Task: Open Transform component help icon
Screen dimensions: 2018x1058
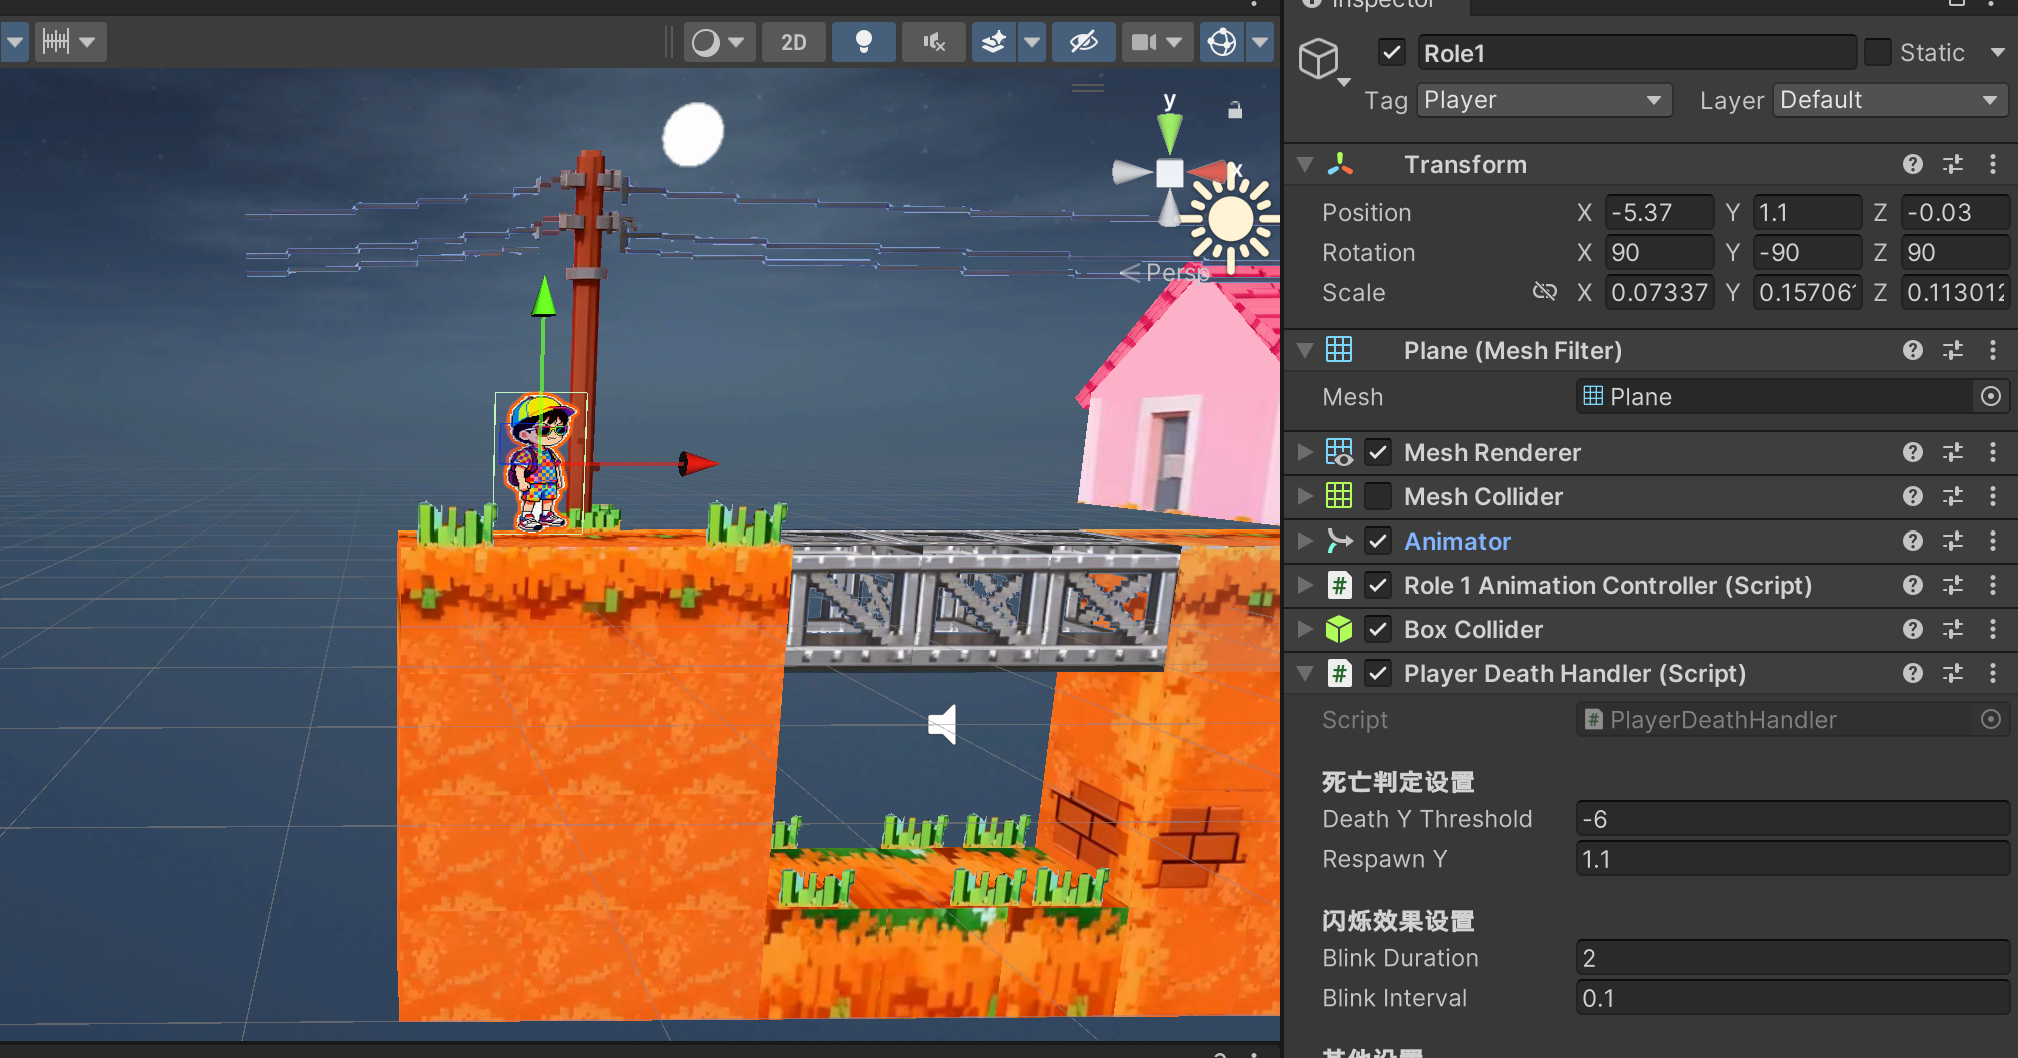Action: point(1912,164)
